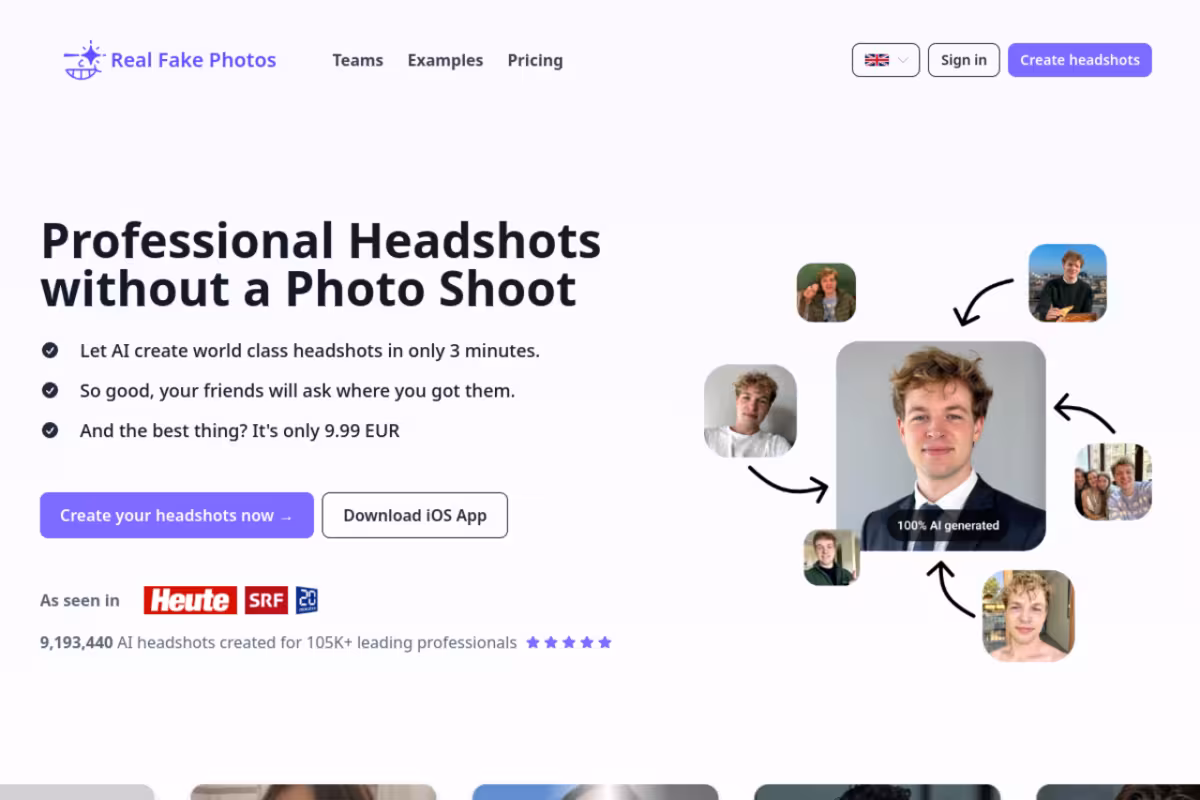1200x800 pixels.
Task: Open the Pricing menu item
Action: click(535, 60)
